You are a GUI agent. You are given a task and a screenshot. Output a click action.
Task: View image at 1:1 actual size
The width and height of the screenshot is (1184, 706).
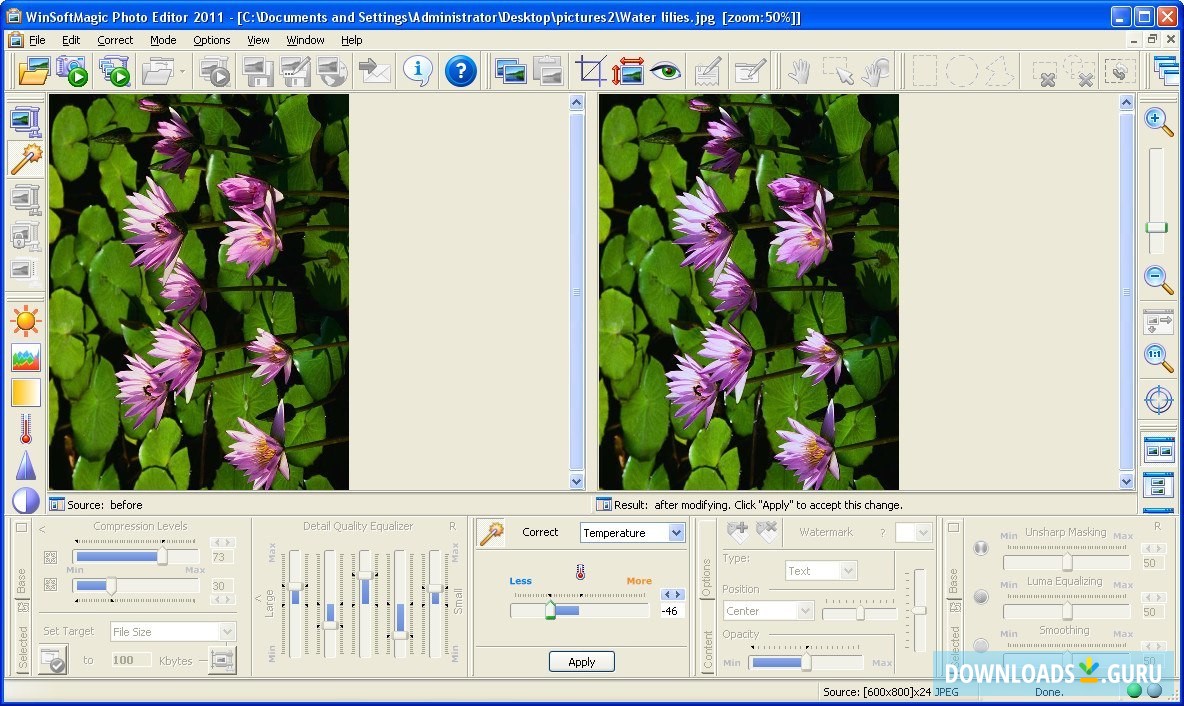(x=1158, y=356)
